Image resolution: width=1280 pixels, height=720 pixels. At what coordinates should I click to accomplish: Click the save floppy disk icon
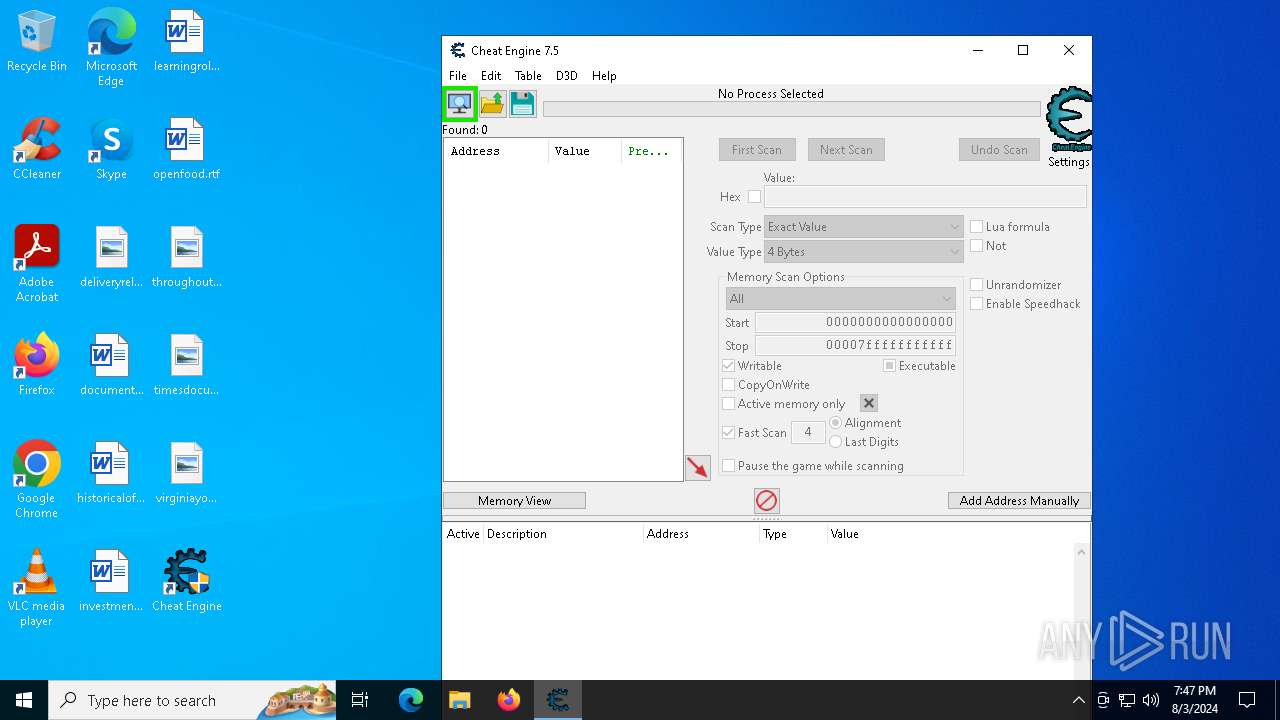tap(522, 103)
